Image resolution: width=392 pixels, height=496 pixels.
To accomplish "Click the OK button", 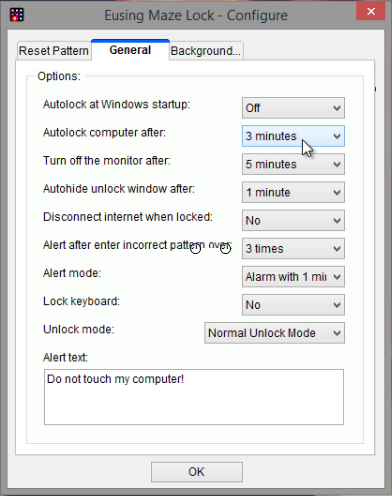I will (197, 472).
